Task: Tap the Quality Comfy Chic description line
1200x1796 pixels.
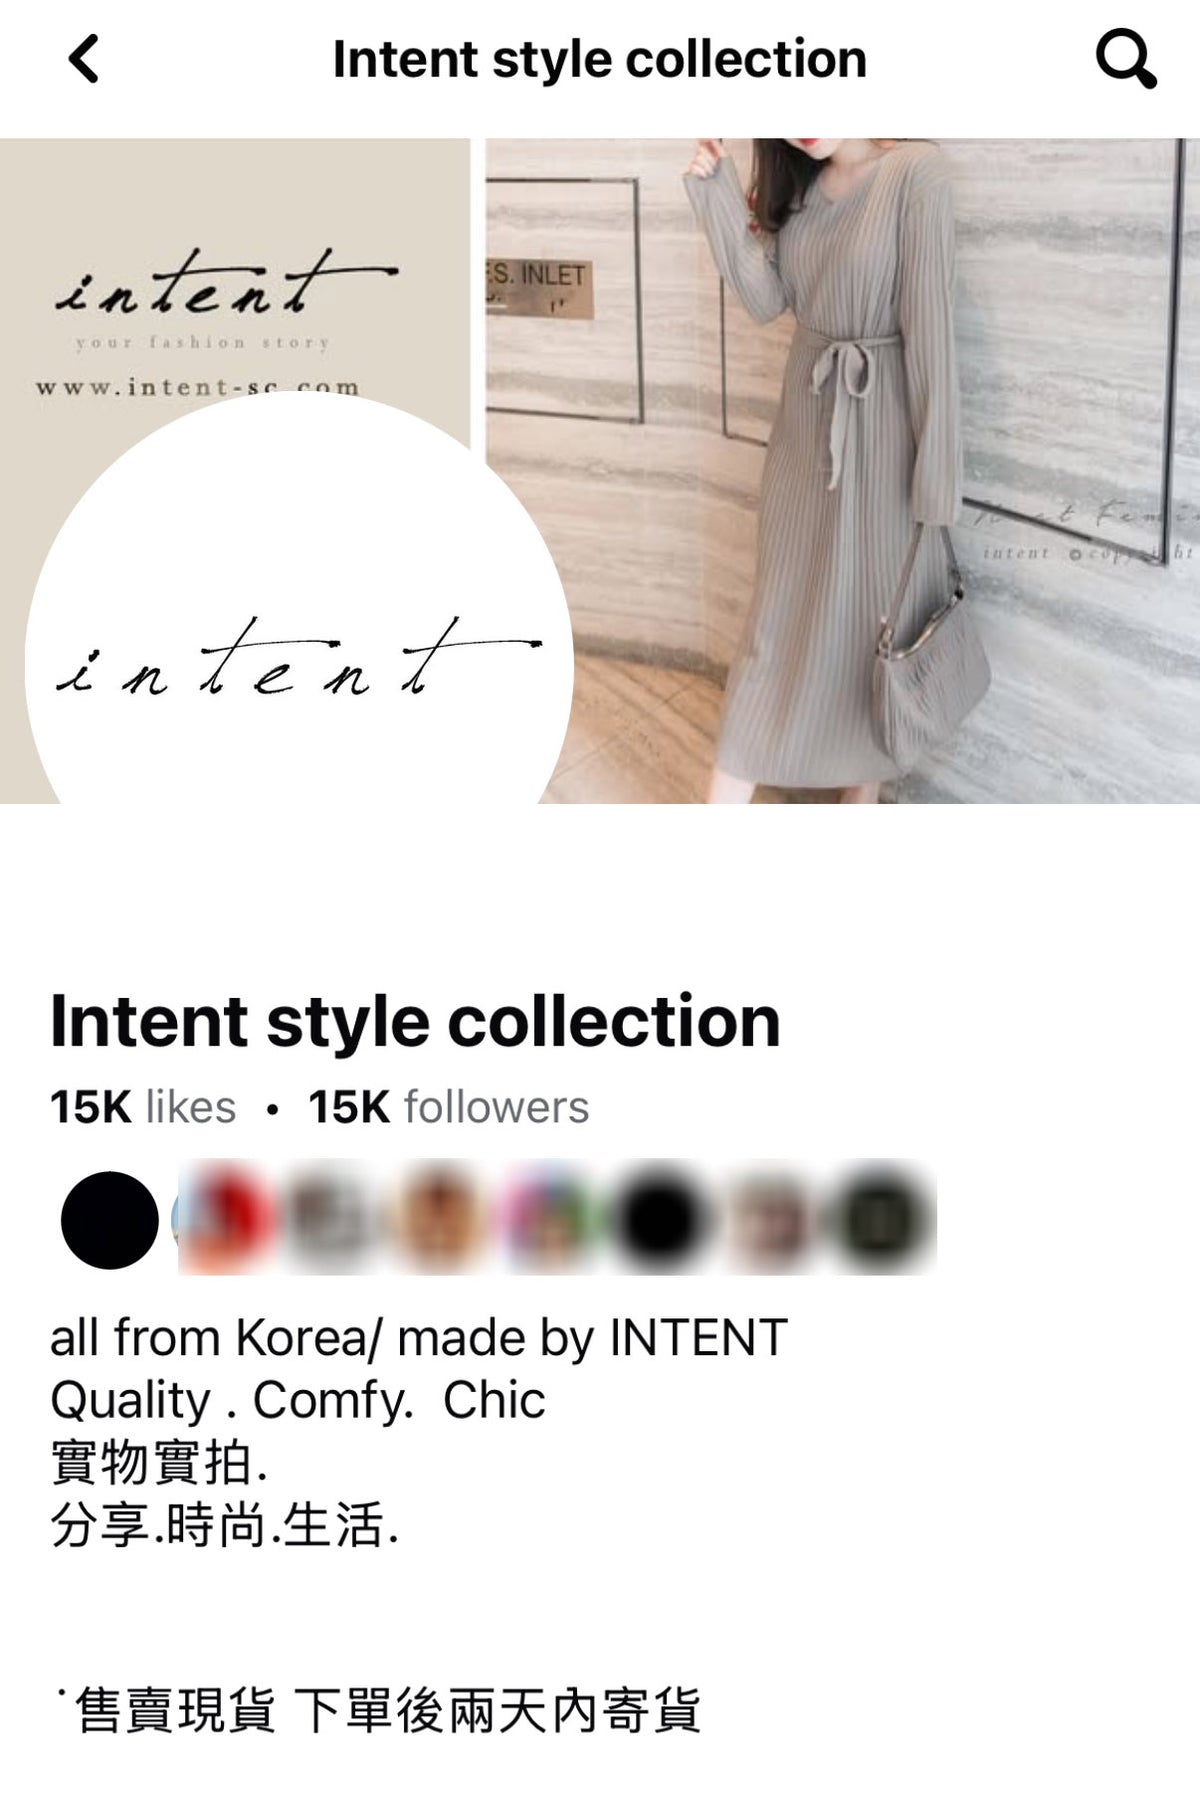Action: coord(298,1400)
